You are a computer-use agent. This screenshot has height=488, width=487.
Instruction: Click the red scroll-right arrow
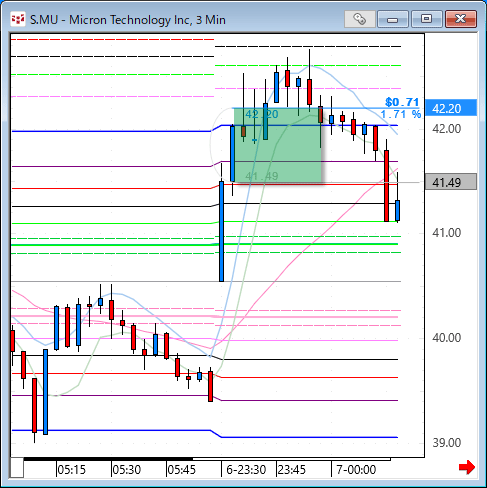467,467
